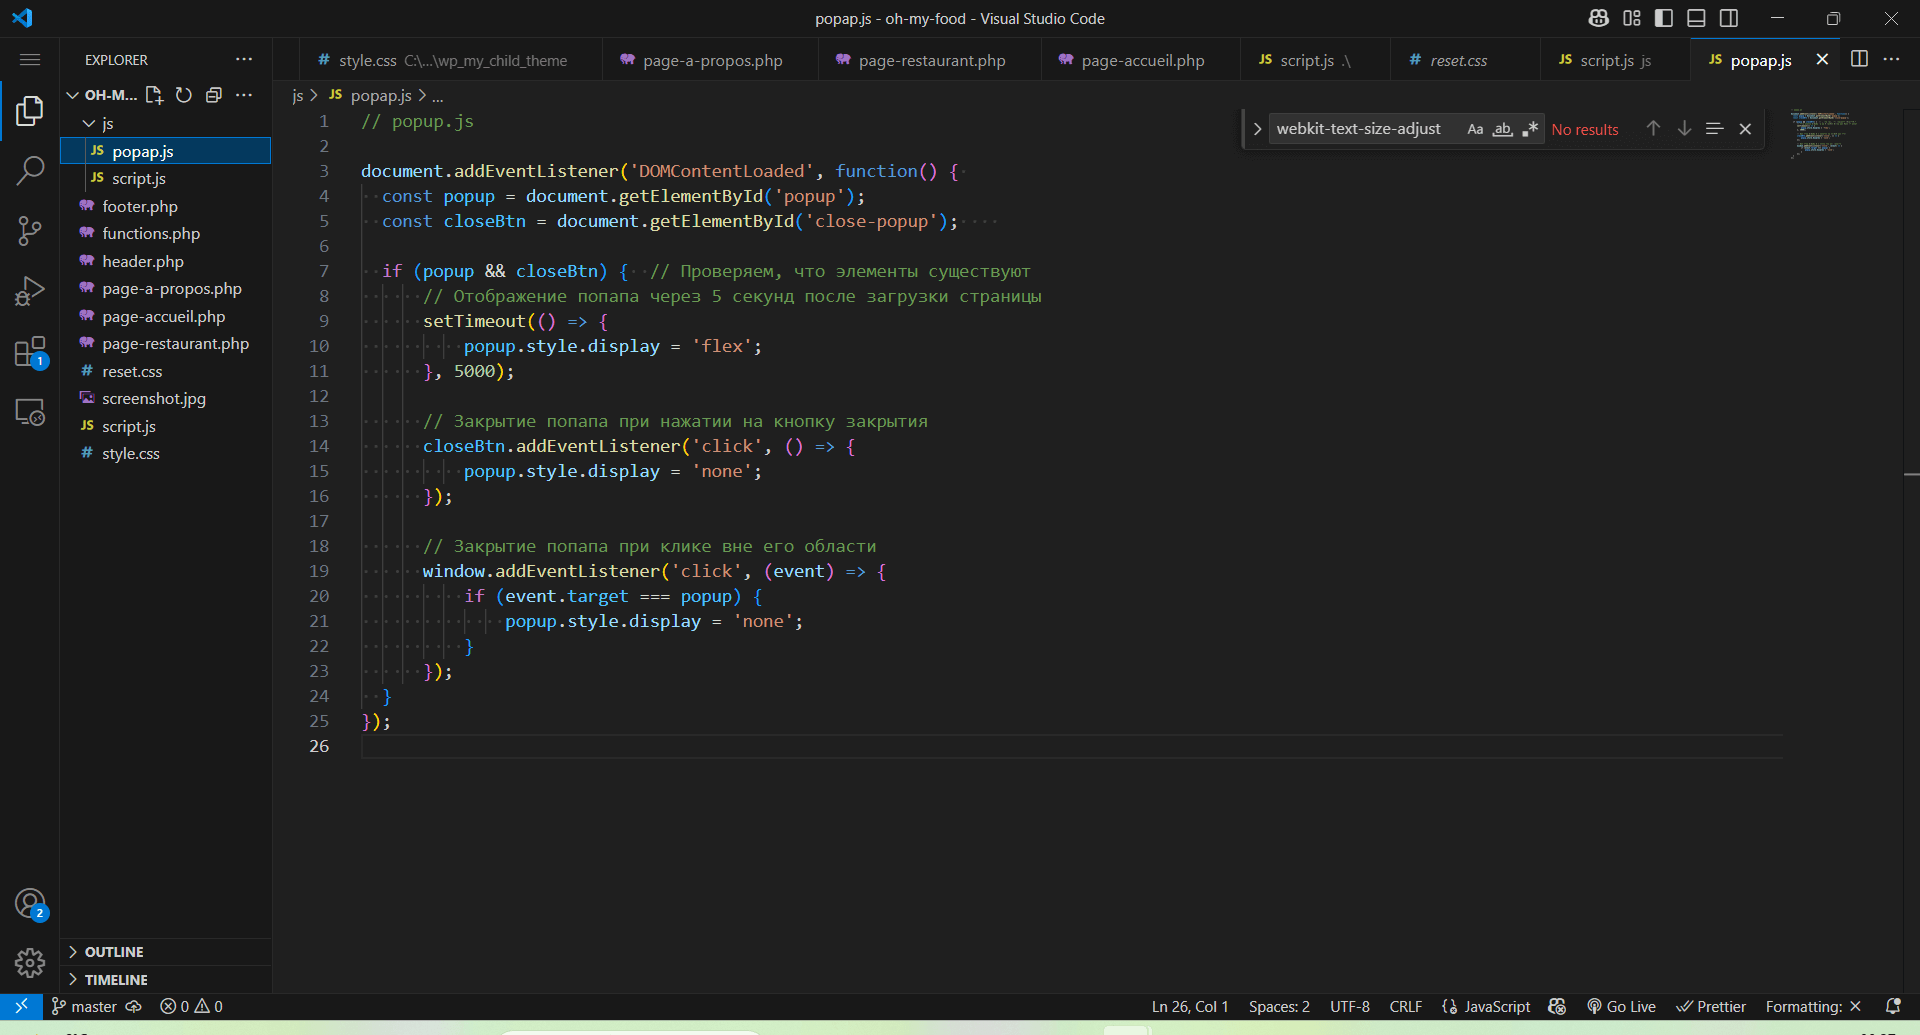Open Remote Explorer view
Viewport: 1920px width, 1035px height.
(30, 412)
